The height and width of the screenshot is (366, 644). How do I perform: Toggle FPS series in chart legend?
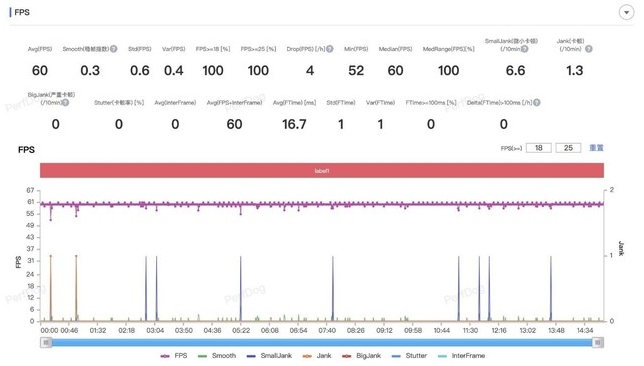pyautogui.click(x=174, y=356)
